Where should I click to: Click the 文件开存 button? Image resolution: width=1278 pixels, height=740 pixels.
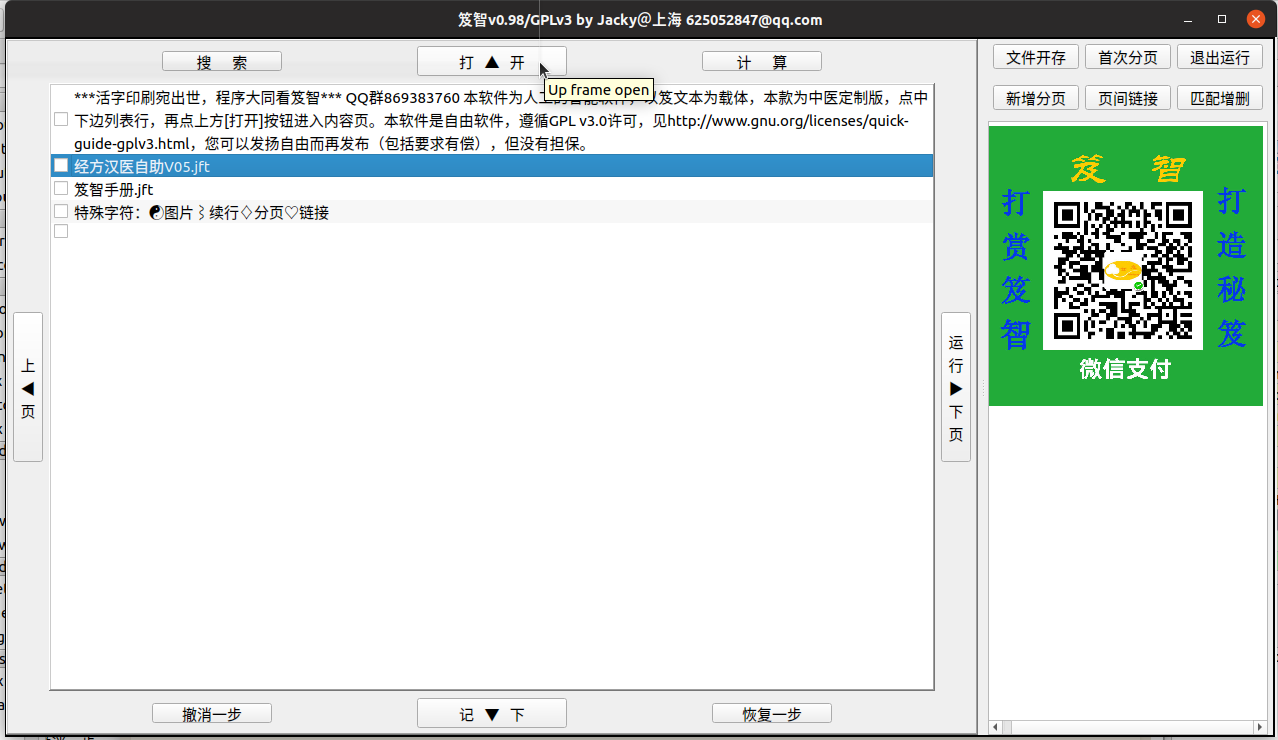click(x=1036, y=57)
